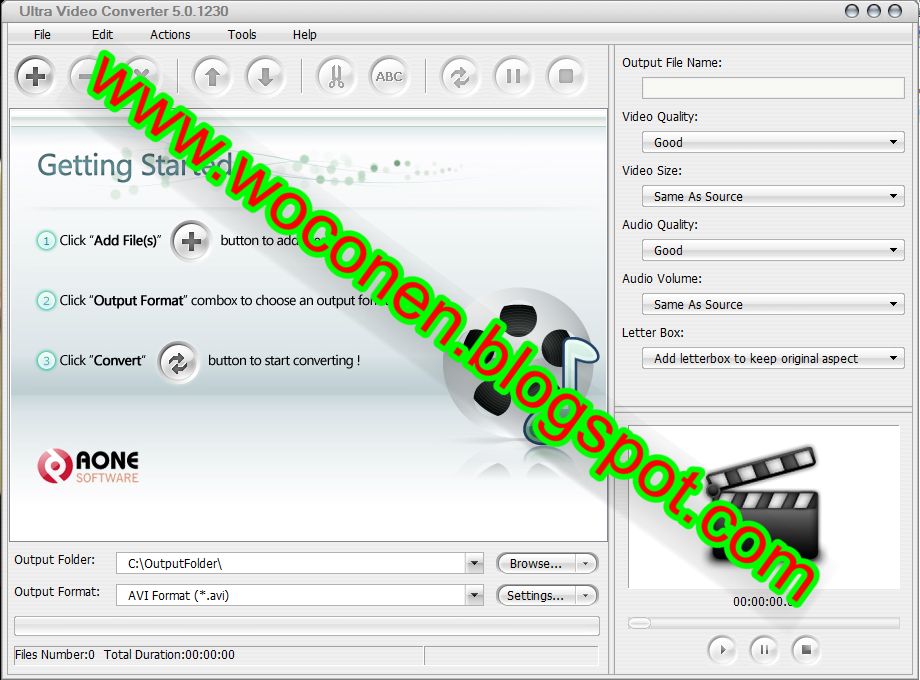This screenshot has width=920, height=680.
Task: Close the Ultra Video Converter window
Action: [x=895, y=11]
